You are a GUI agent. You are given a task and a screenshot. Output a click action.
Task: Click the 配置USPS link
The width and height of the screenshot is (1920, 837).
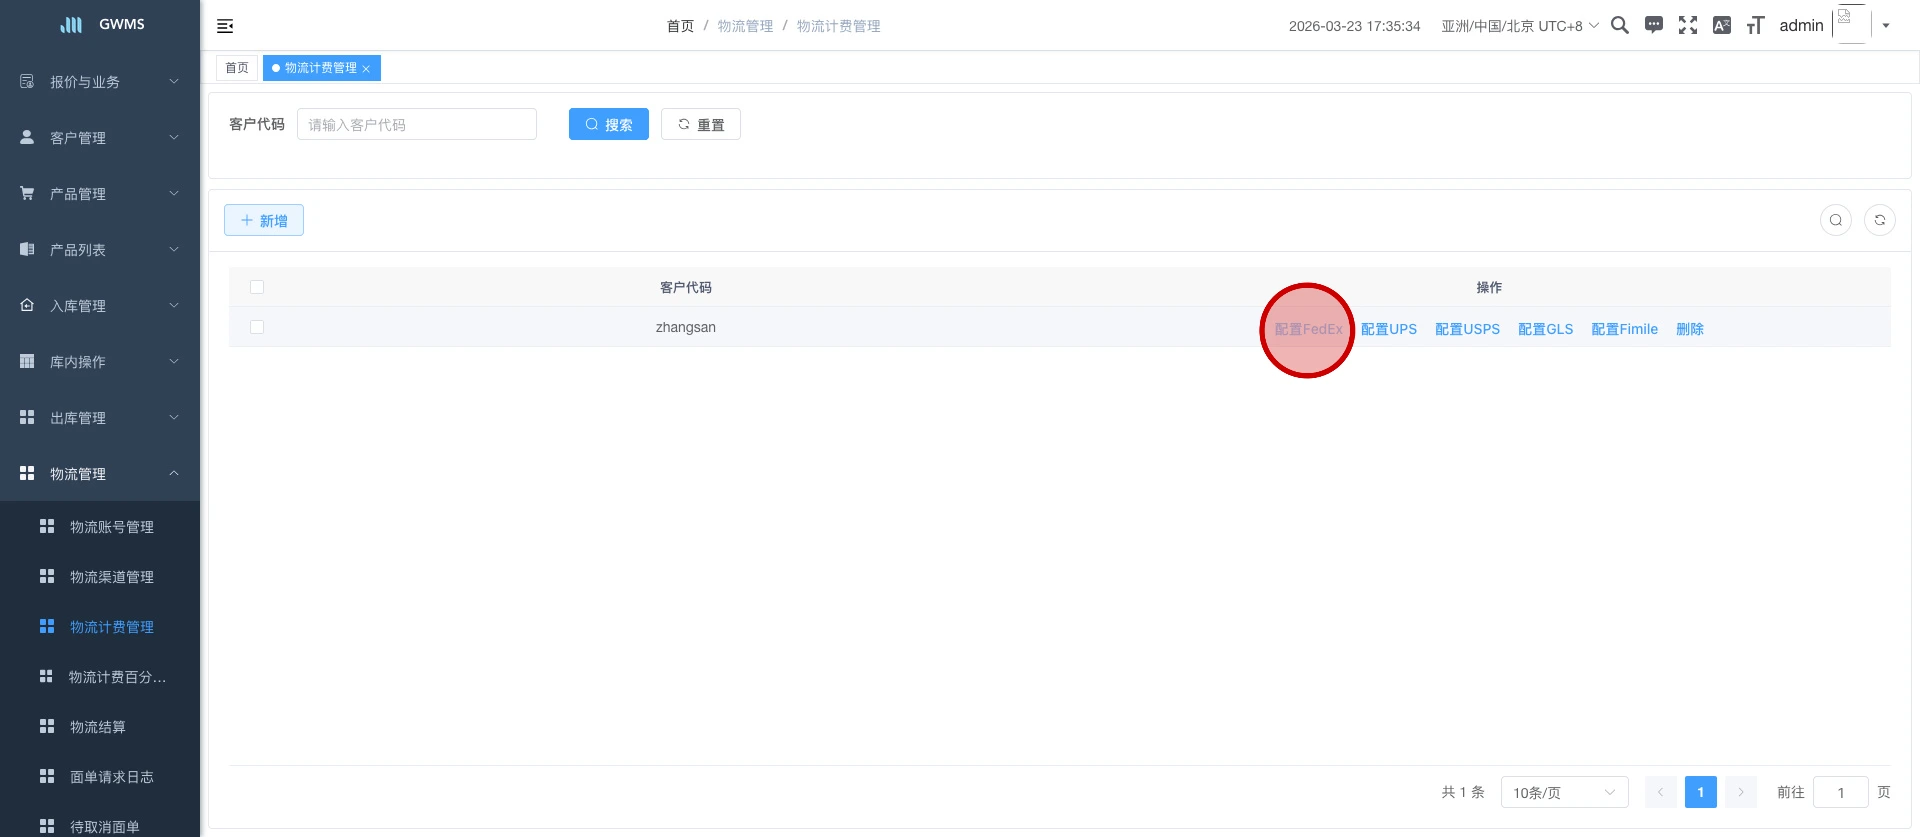click(x=1467, y=329)
